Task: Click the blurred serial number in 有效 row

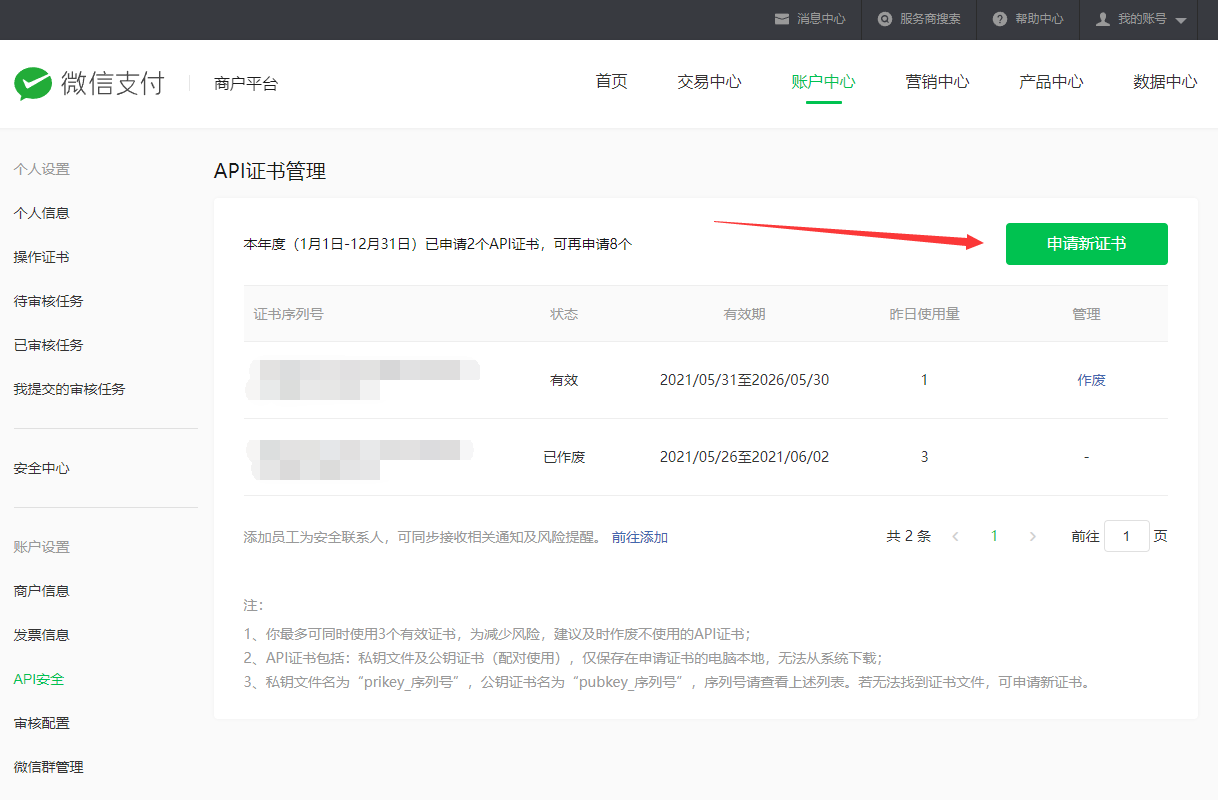Action: pyautogui.click(x=364, y=380)
